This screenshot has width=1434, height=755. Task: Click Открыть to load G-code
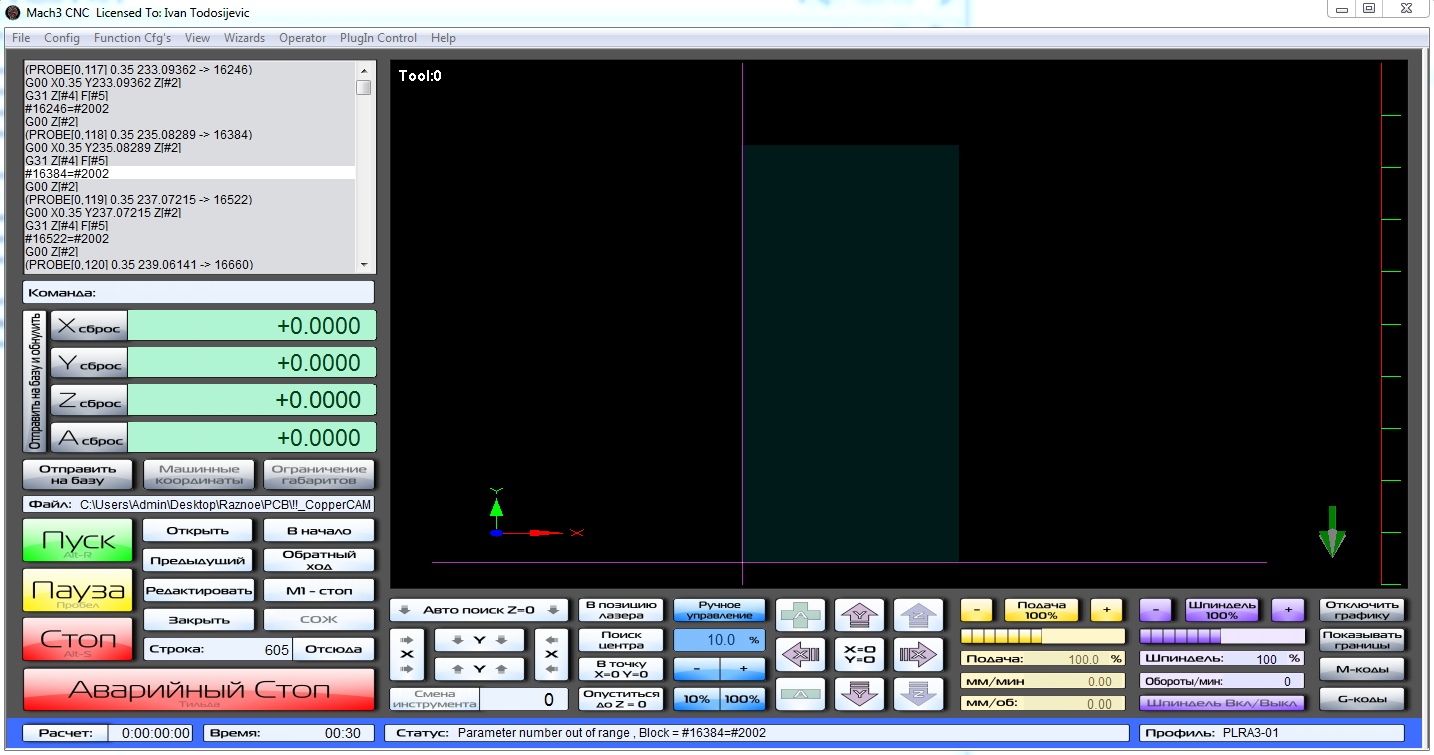(x=198, y=530)
